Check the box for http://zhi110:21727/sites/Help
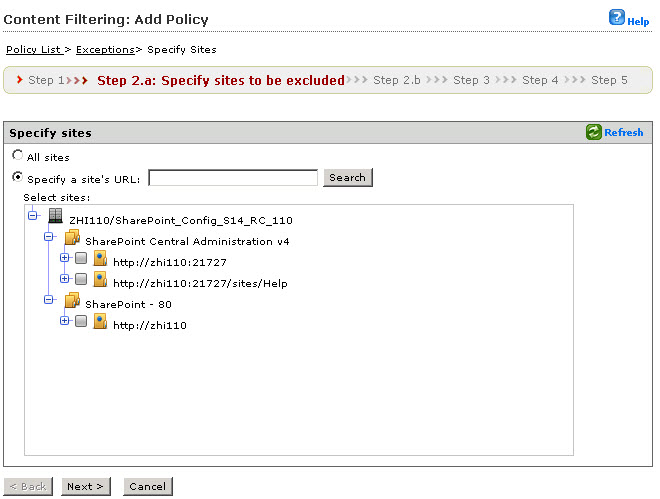 coord(81,282)
